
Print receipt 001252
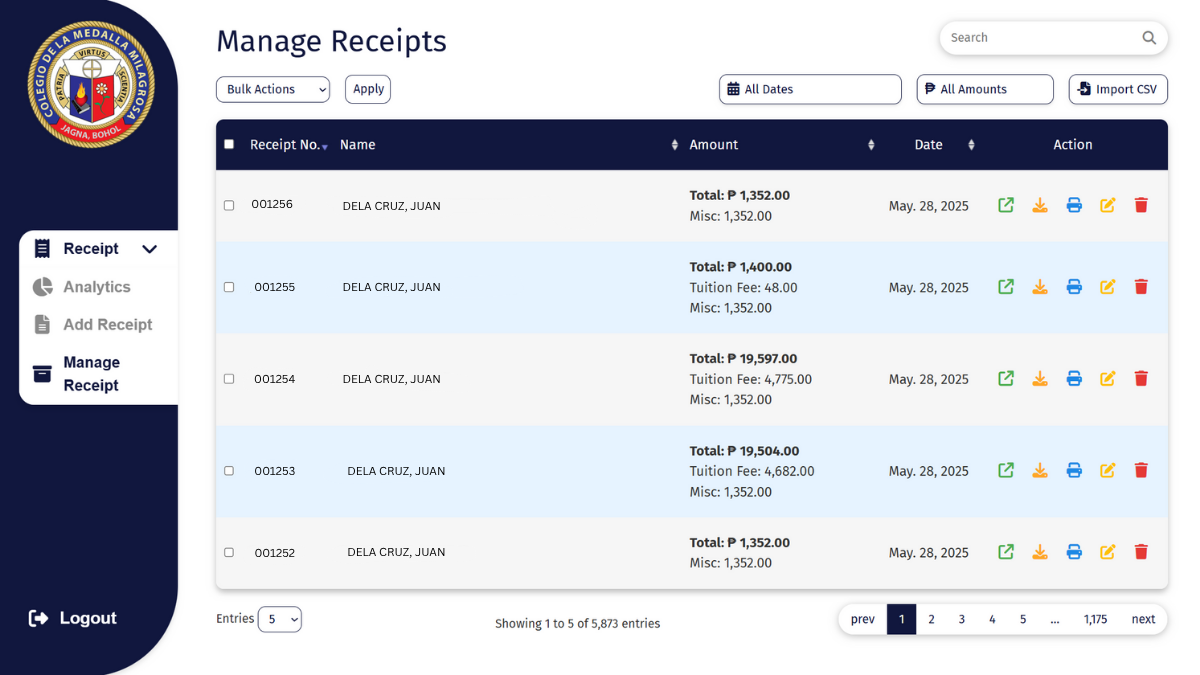coord(1074,552)
